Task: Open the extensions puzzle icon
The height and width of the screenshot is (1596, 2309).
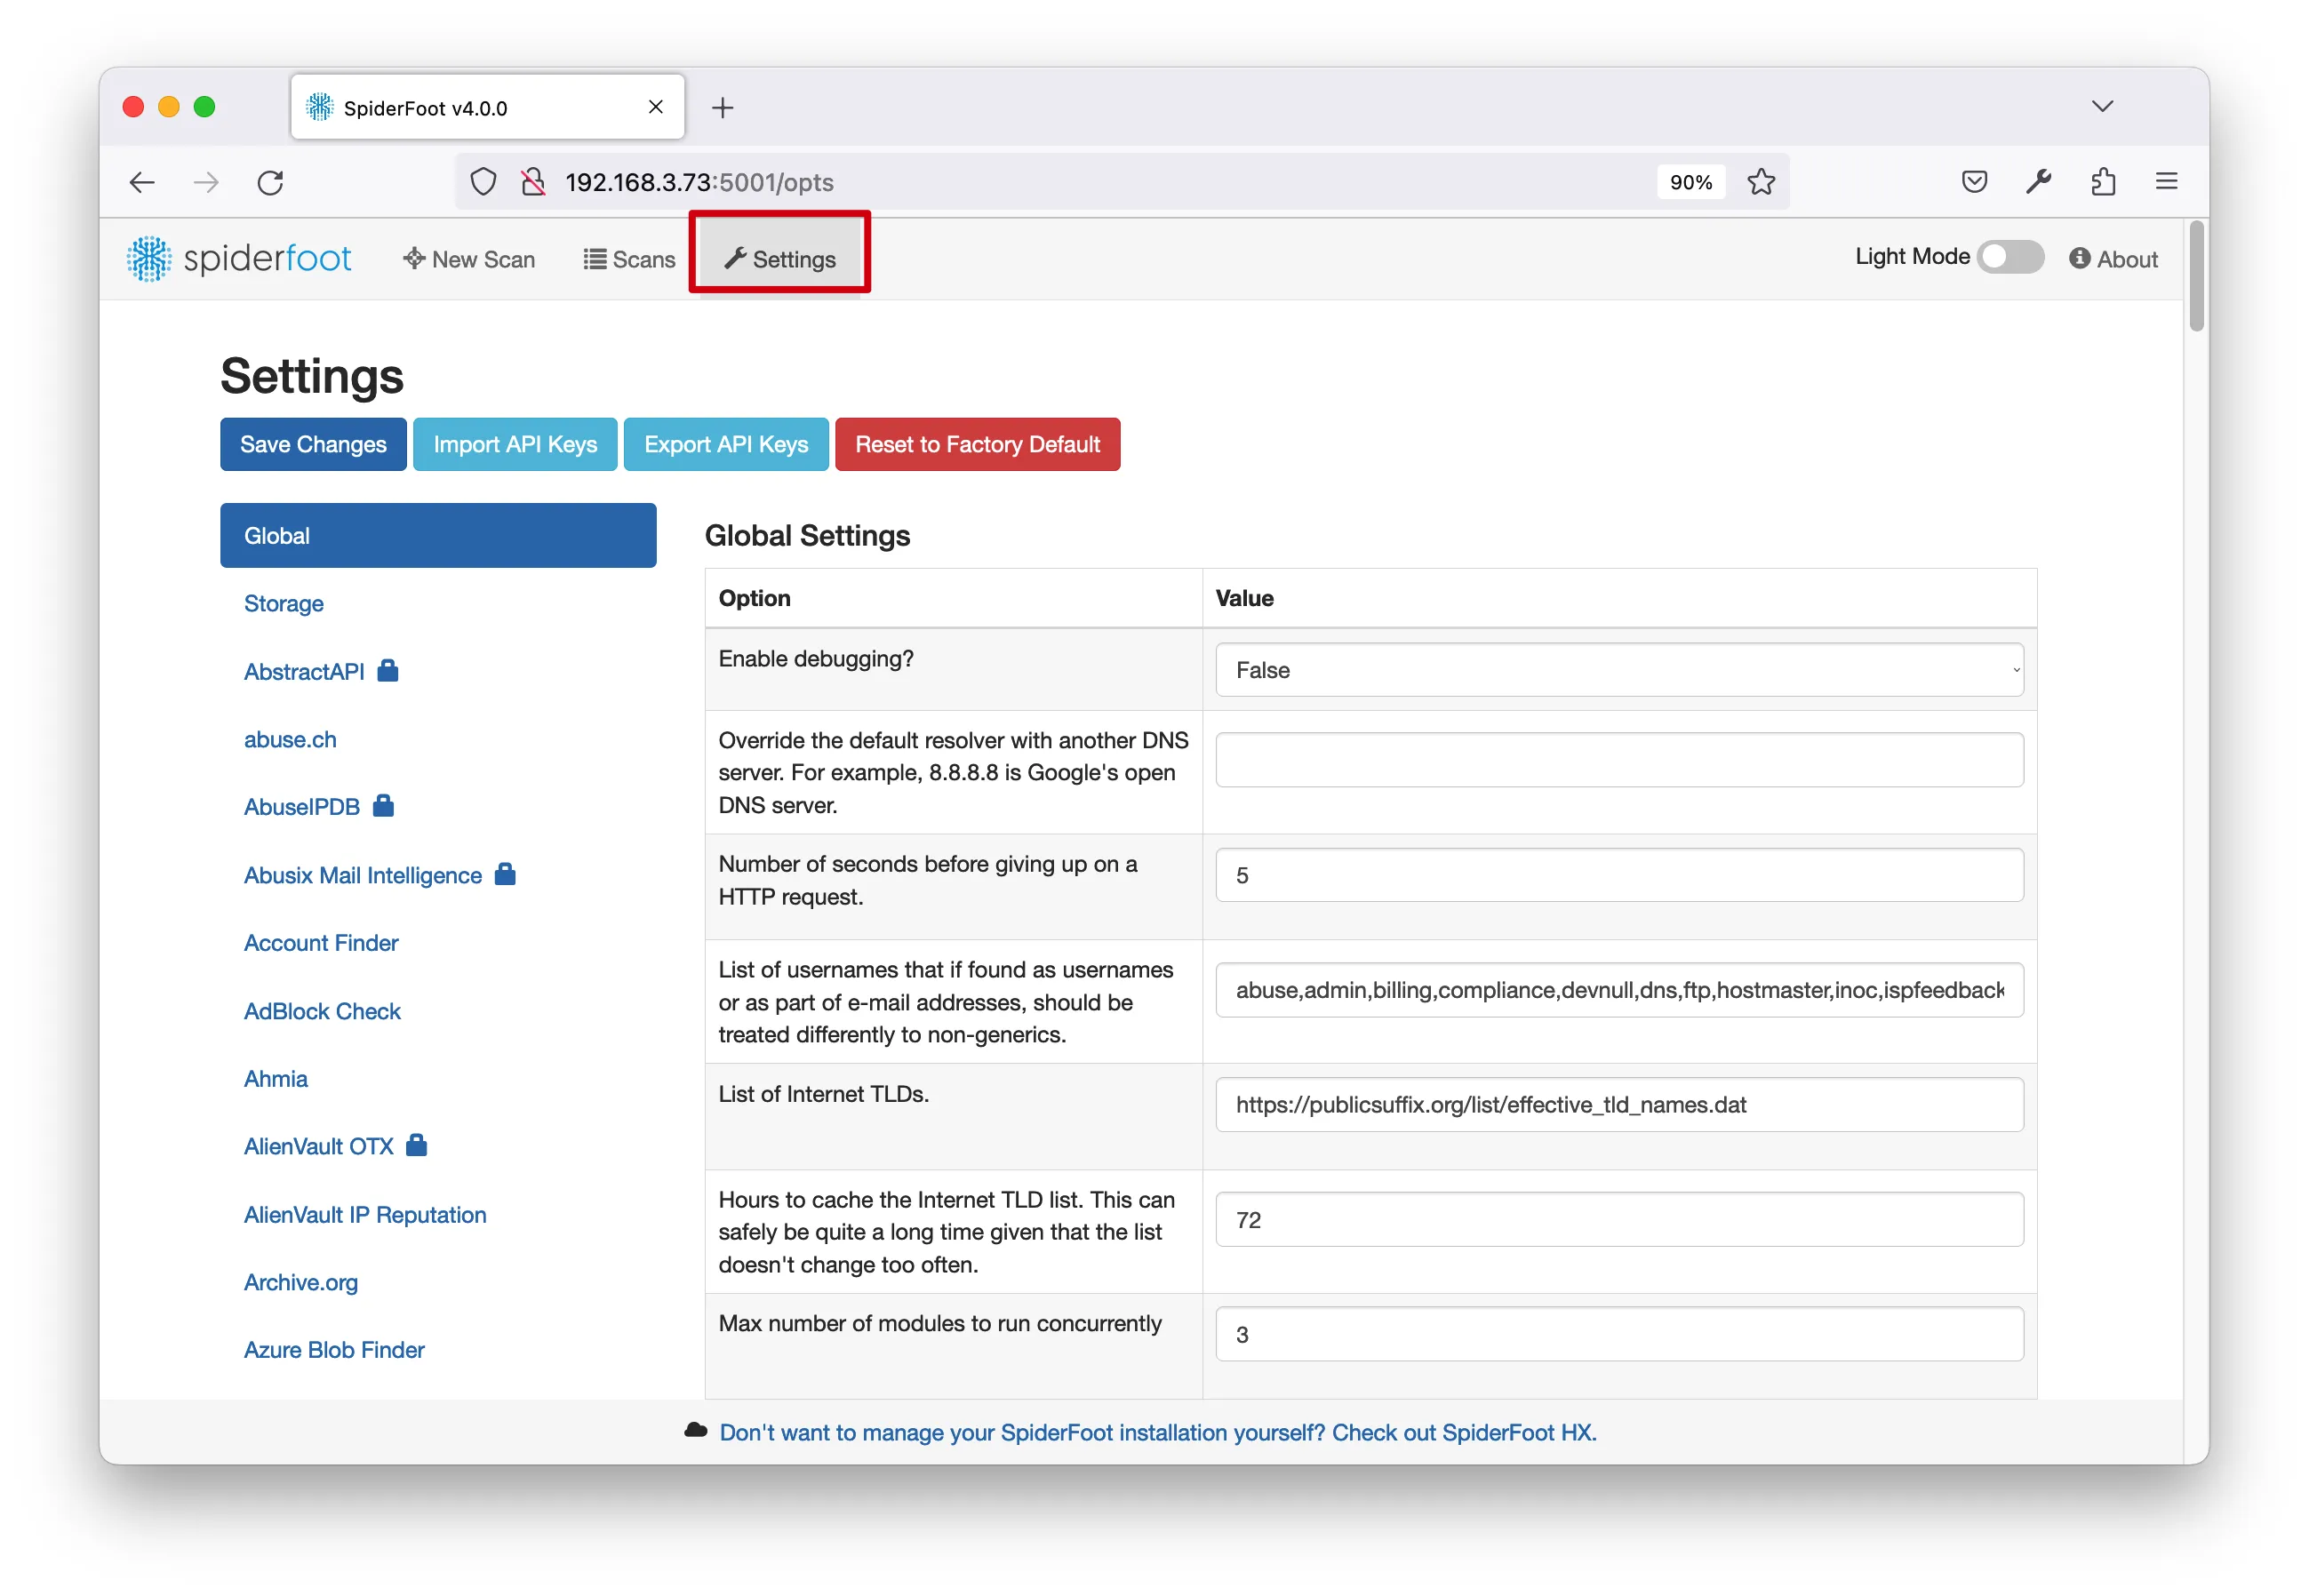Action: coord(2103,182)
